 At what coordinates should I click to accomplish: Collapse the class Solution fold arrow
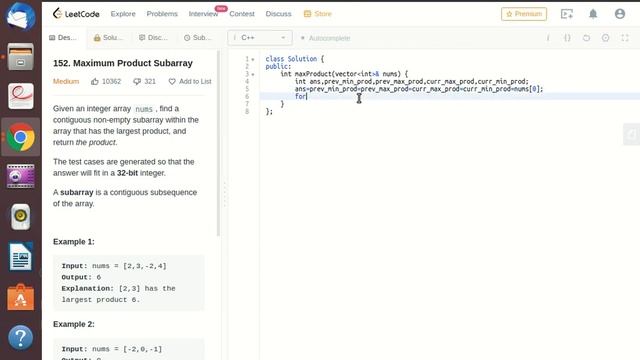(253, 60)
